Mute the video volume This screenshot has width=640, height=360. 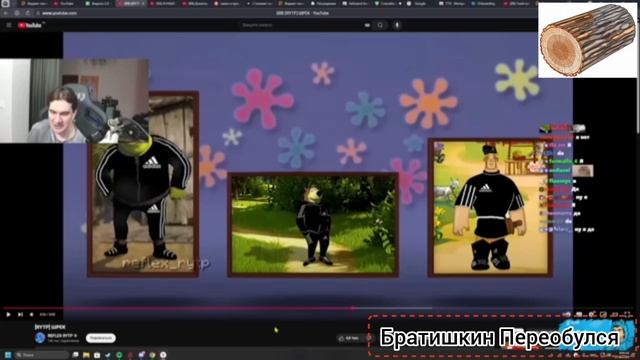pyautogui.click(x=31, y=315)
